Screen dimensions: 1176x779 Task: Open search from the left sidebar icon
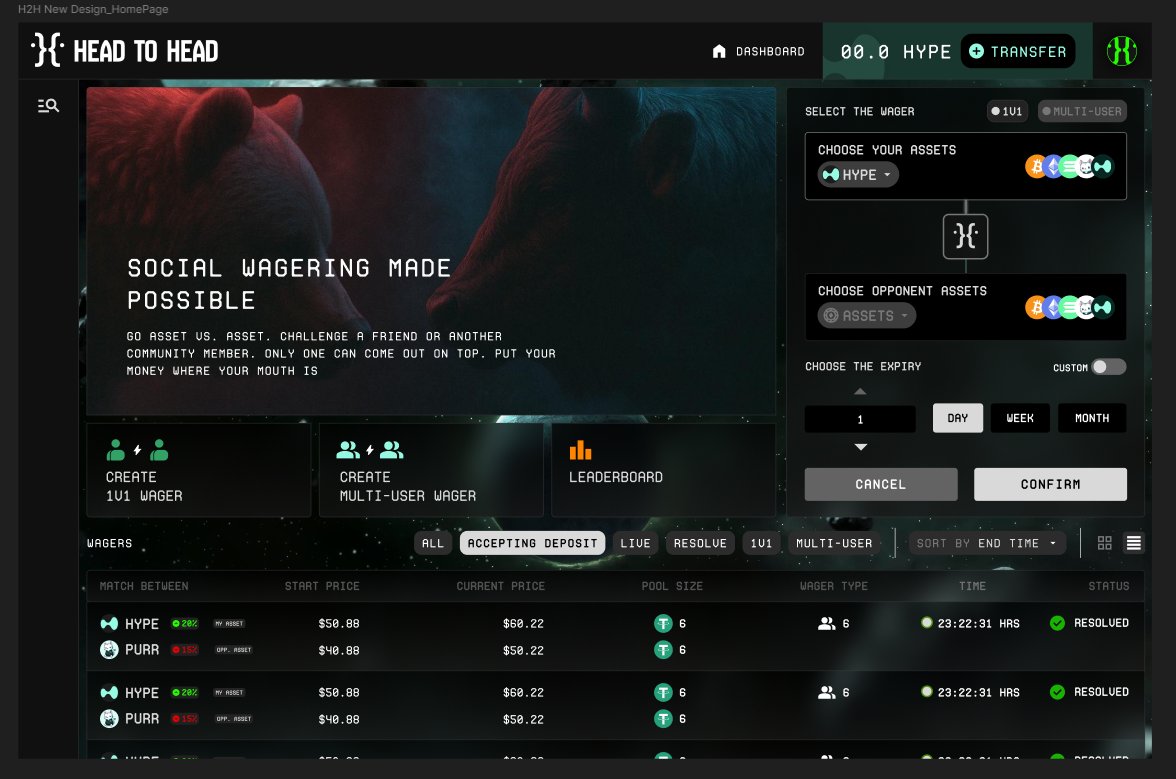click(x=48, y=105)
